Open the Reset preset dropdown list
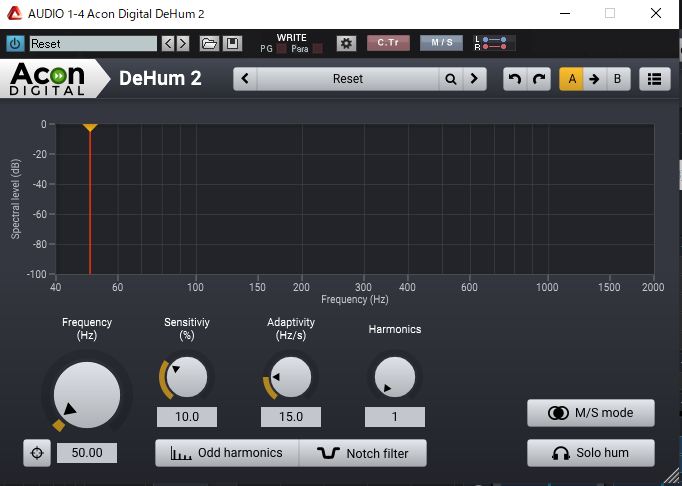The height and width of the screenshot is (486, 682). click(348, 79)
